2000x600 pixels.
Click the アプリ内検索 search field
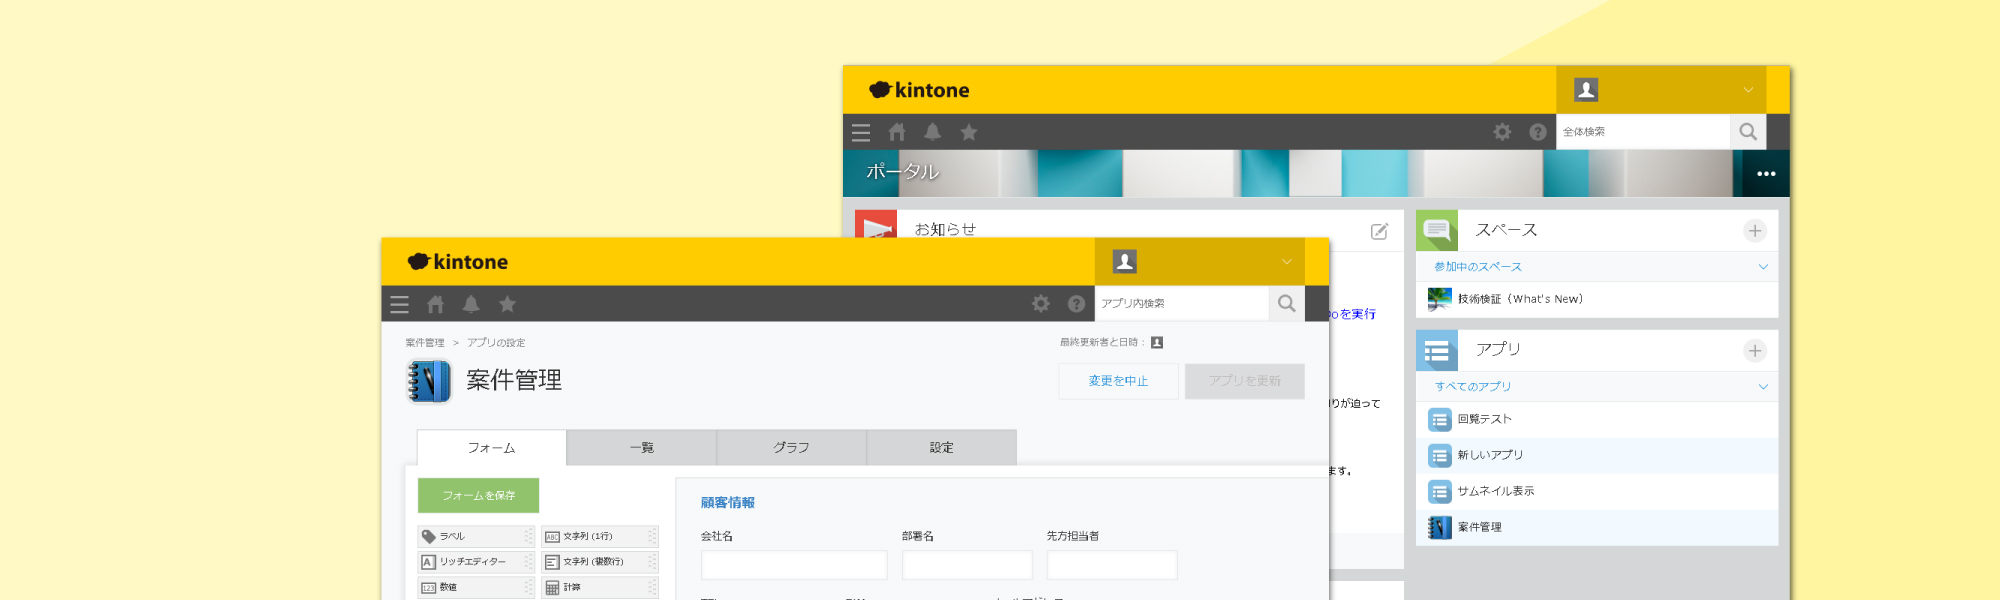pos(1182,303)
